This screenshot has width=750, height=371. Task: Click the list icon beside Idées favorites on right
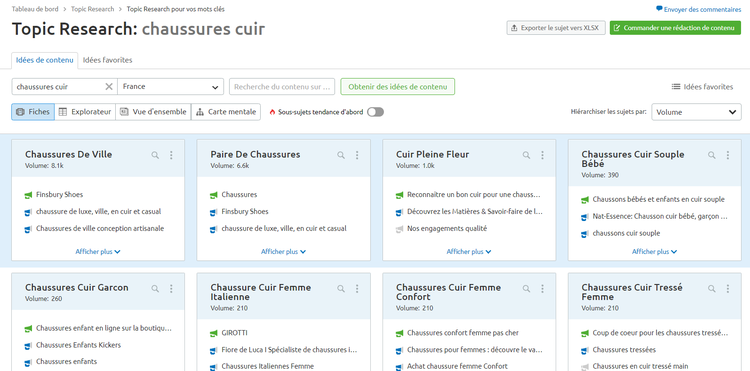pos(676,87)
